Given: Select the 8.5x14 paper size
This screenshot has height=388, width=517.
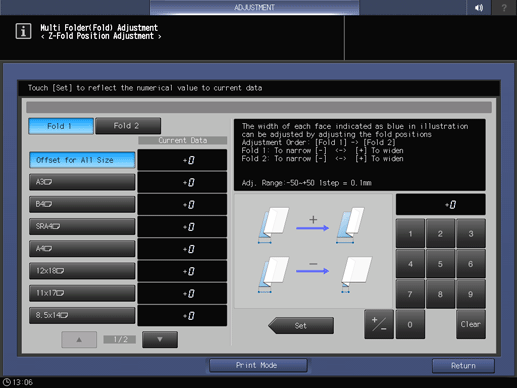Looking at the screenshot, I should (x=82, y=315).
